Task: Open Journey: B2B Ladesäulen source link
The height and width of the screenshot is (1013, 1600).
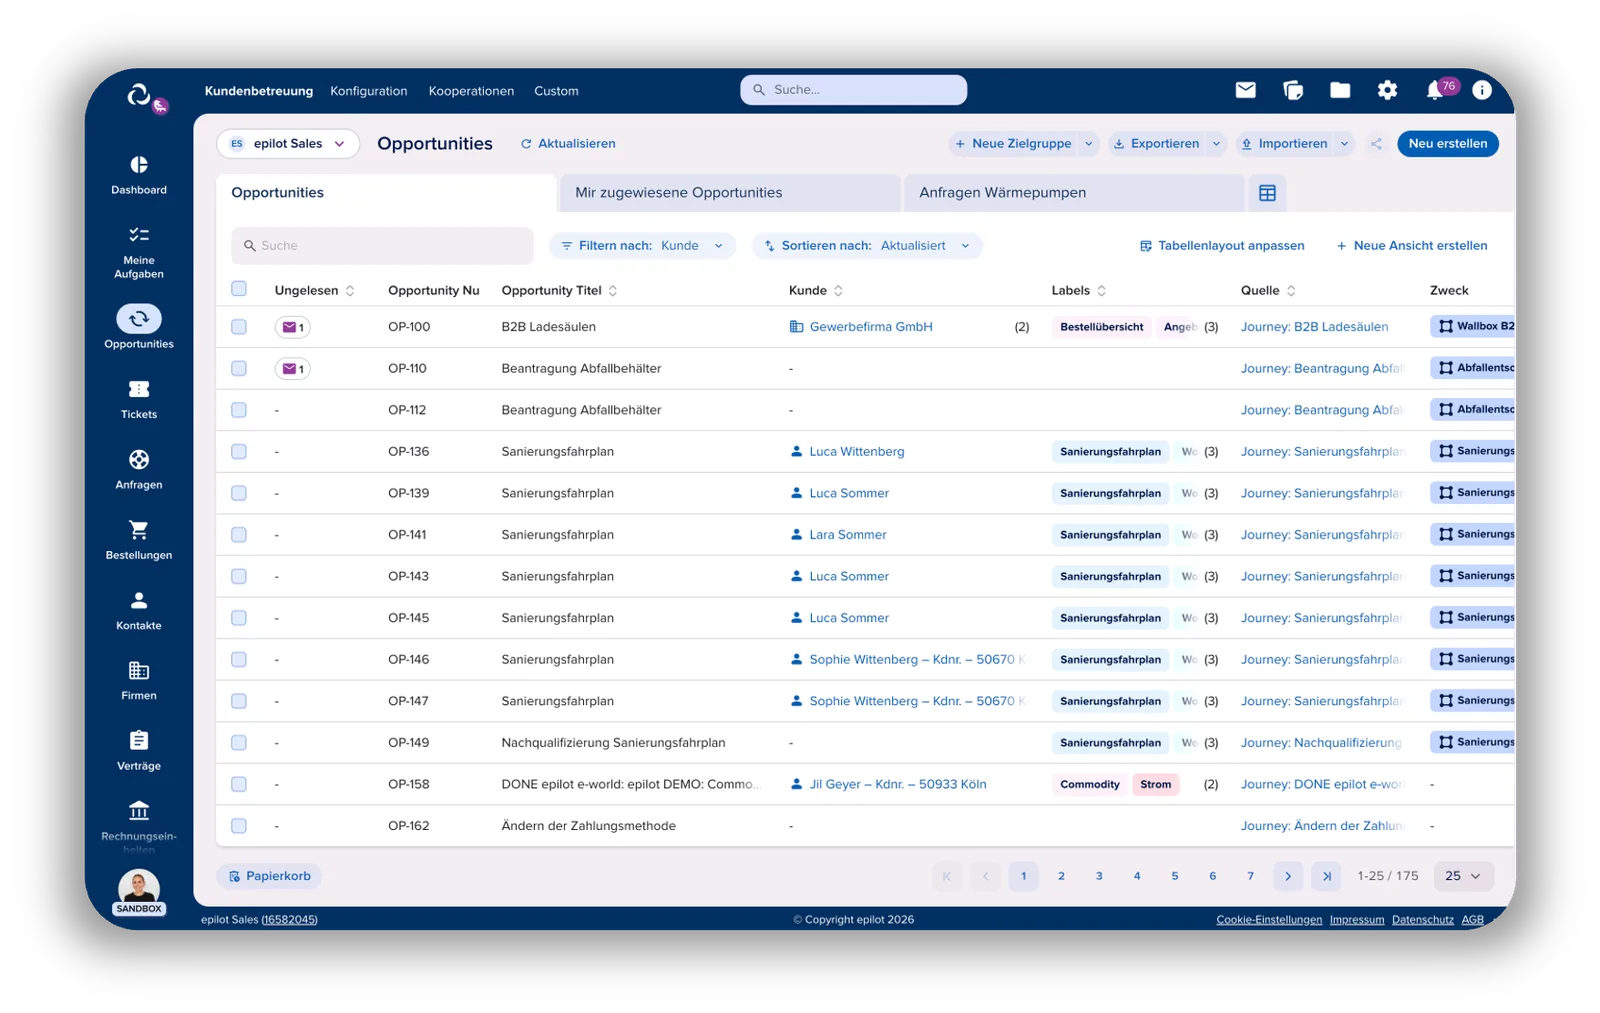Action: coord(1314,327)
